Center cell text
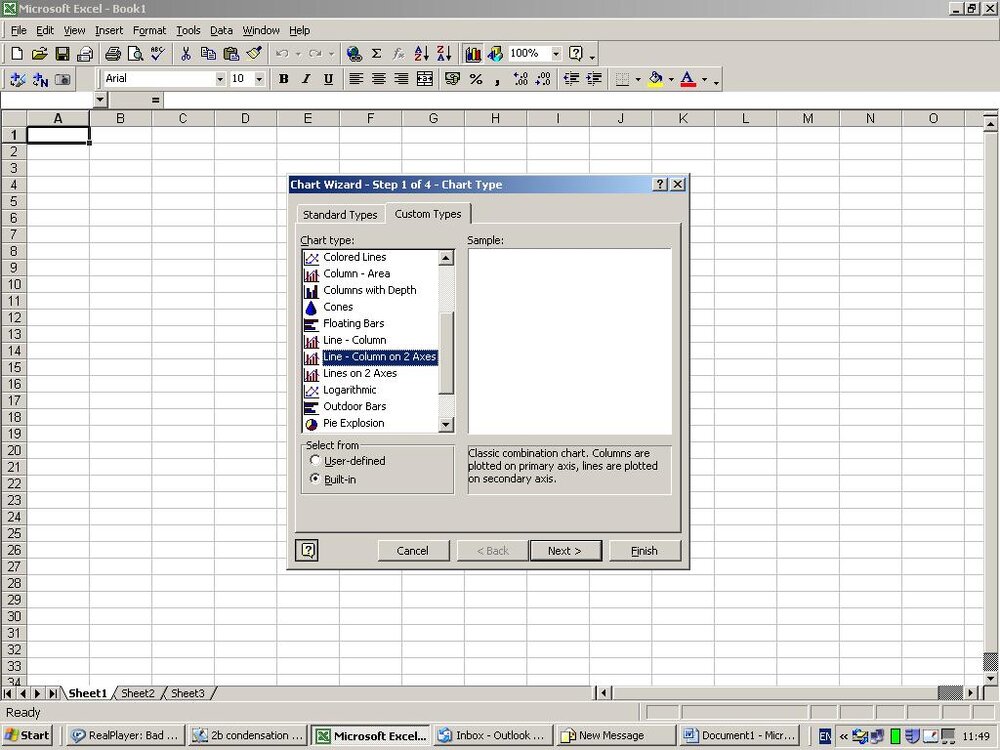Image resolution: width=1000 pixels, height=750 pixels. click(x=379, y=79)
